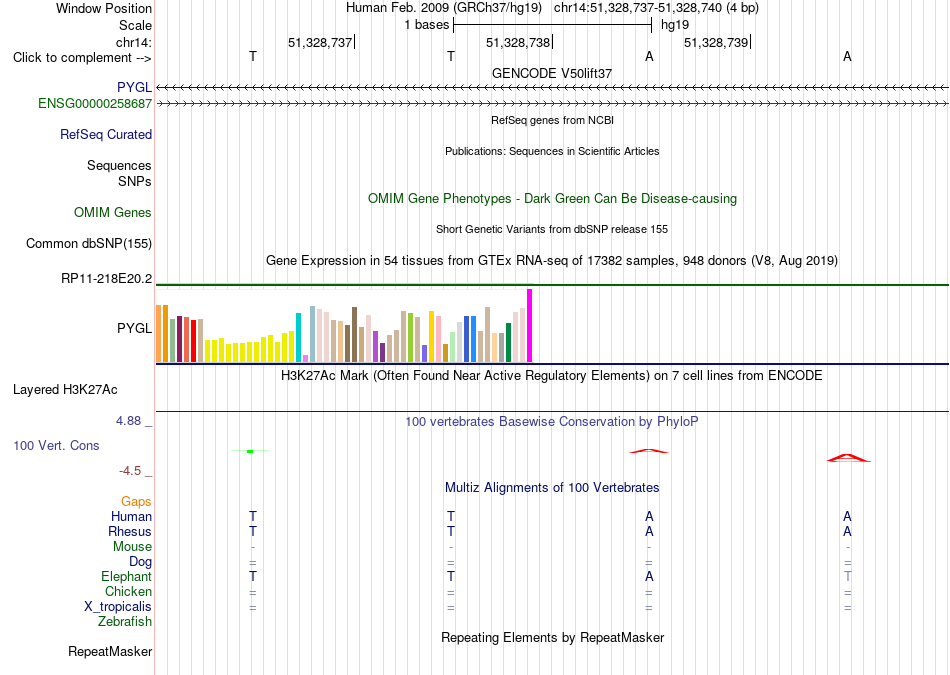Select the 'Scale' track label
The height and width of the screenshot is (675, 950).
[x=135, y=25]
